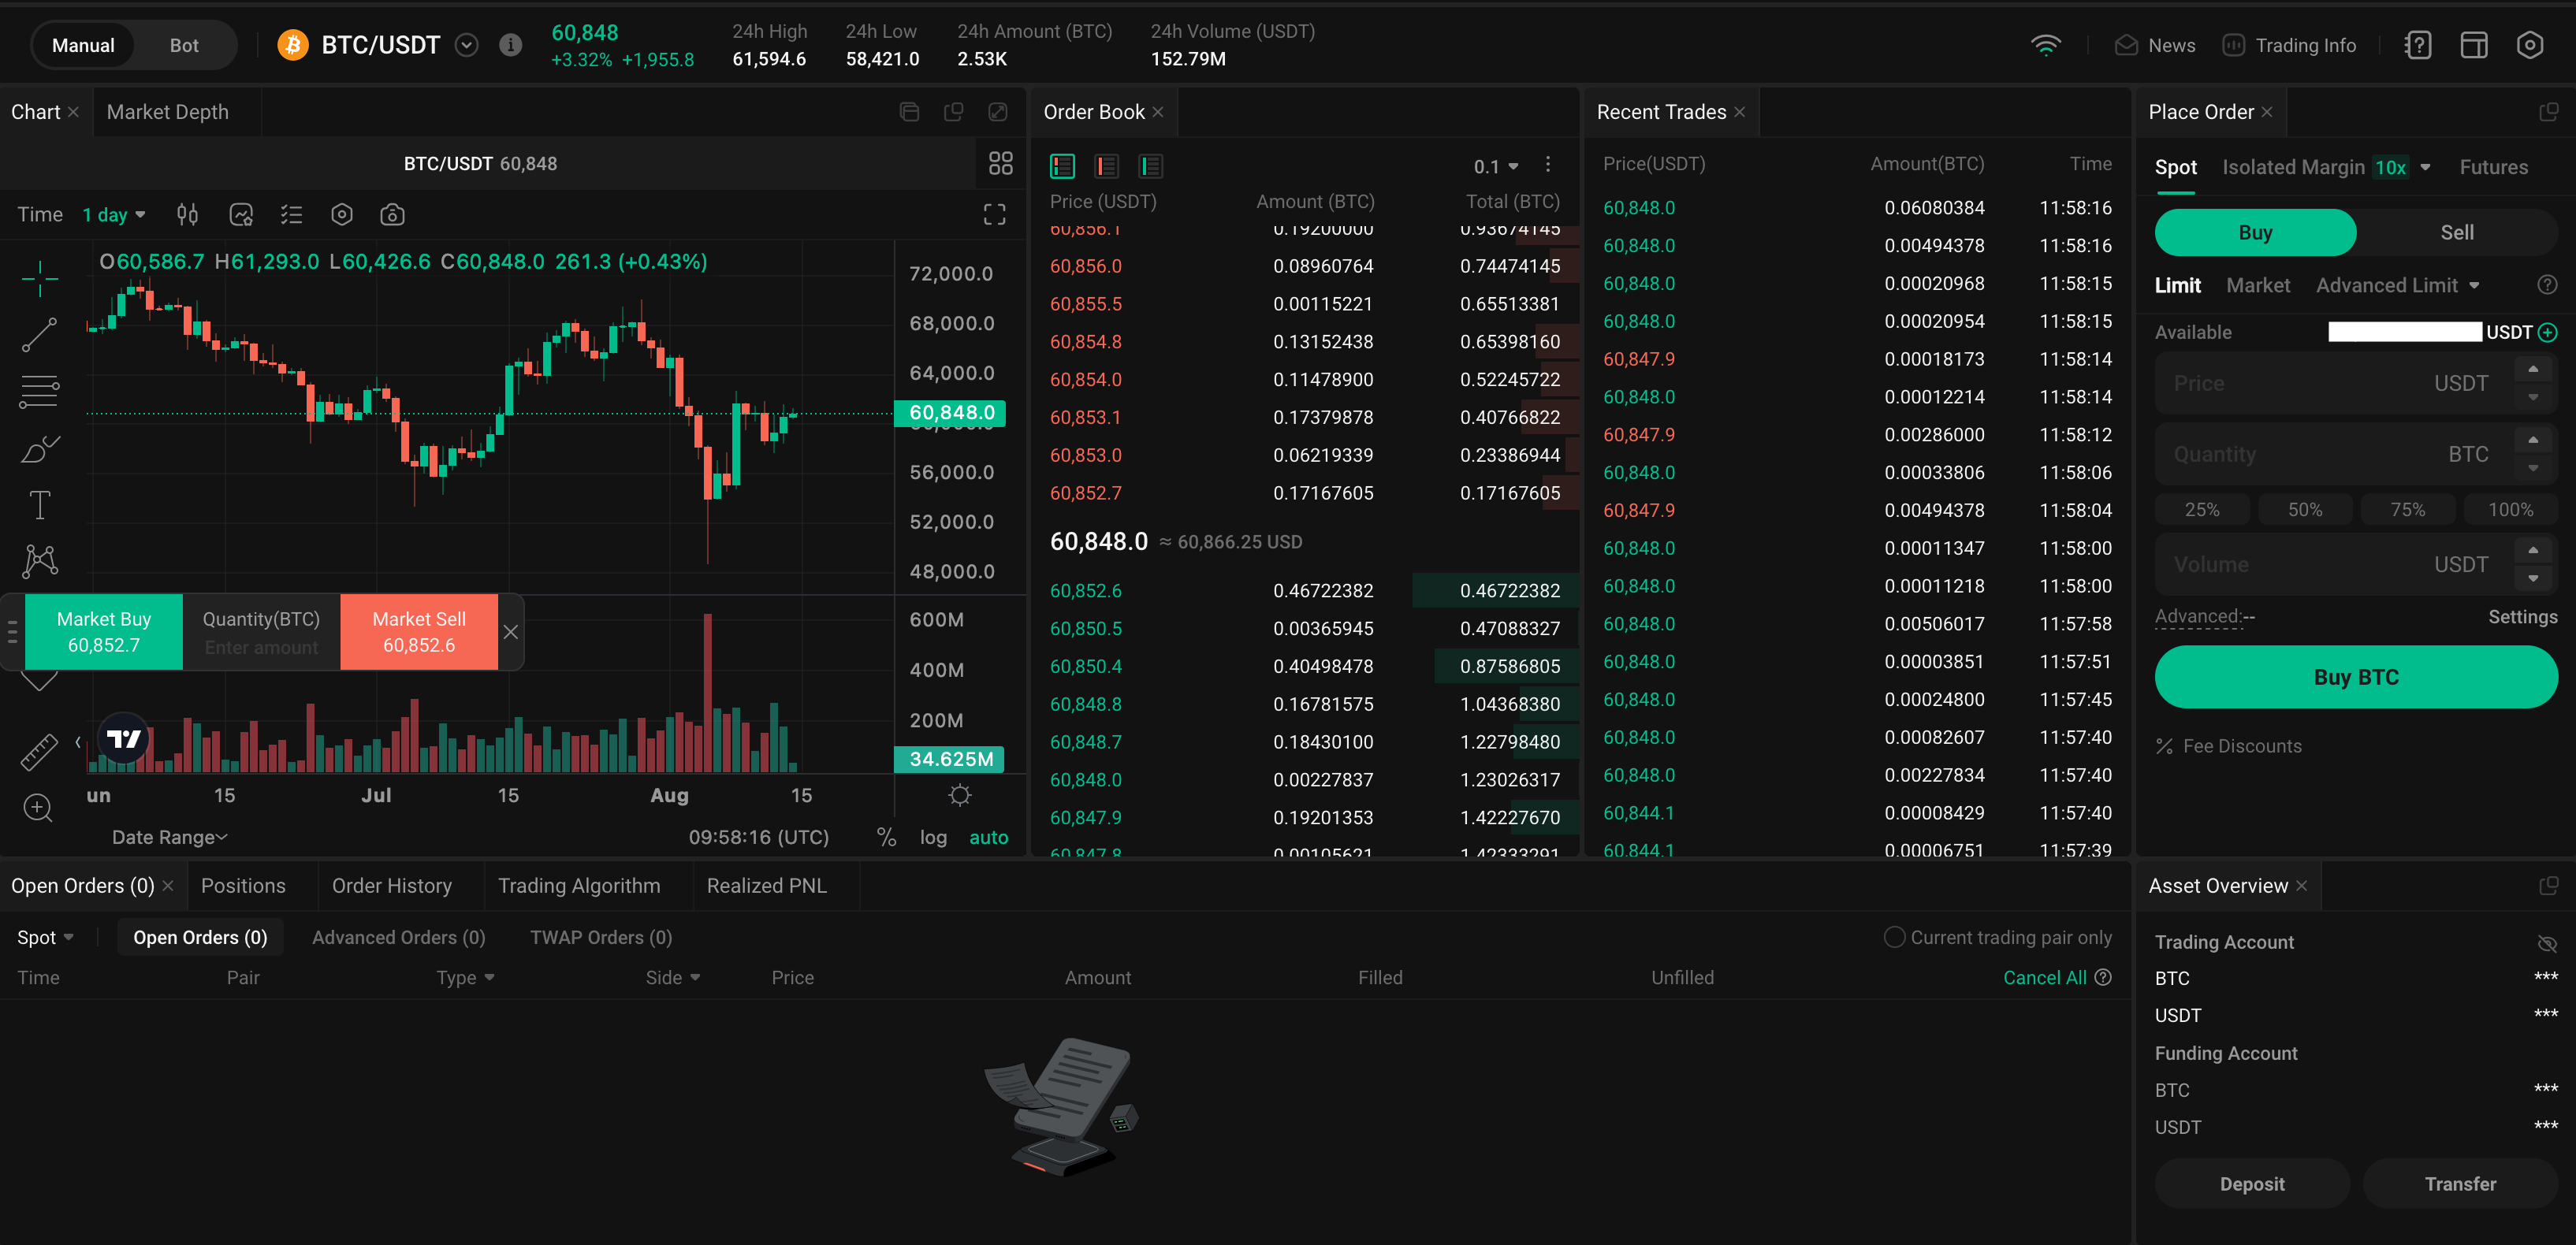Open the Realized PNL tab
Image resolution: width=2576 pixels, height=1245 pixels.
pyautogui.click(x=766, y=885)
